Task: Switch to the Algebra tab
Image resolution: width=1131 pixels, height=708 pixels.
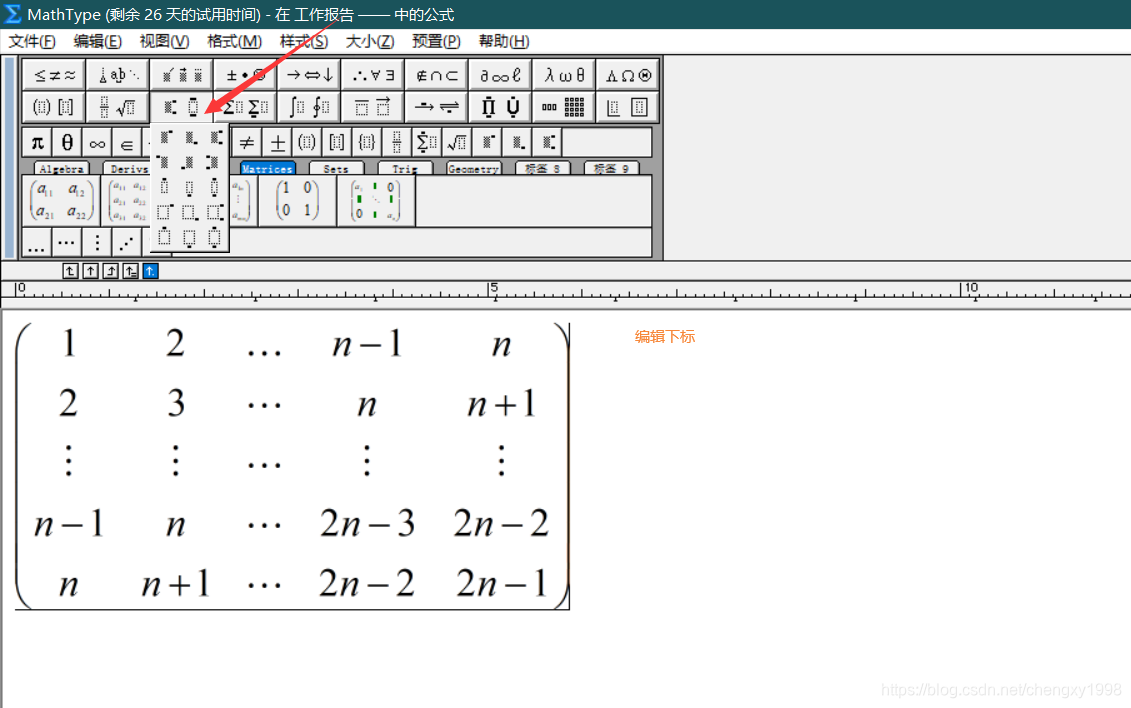Action: coord(61,169)
